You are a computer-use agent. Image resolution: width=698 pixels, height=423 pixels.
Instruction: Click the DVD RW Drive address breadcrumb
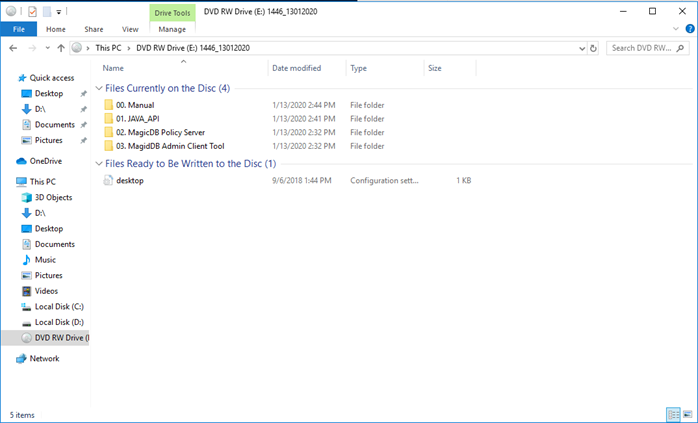[x=193, y=48]
